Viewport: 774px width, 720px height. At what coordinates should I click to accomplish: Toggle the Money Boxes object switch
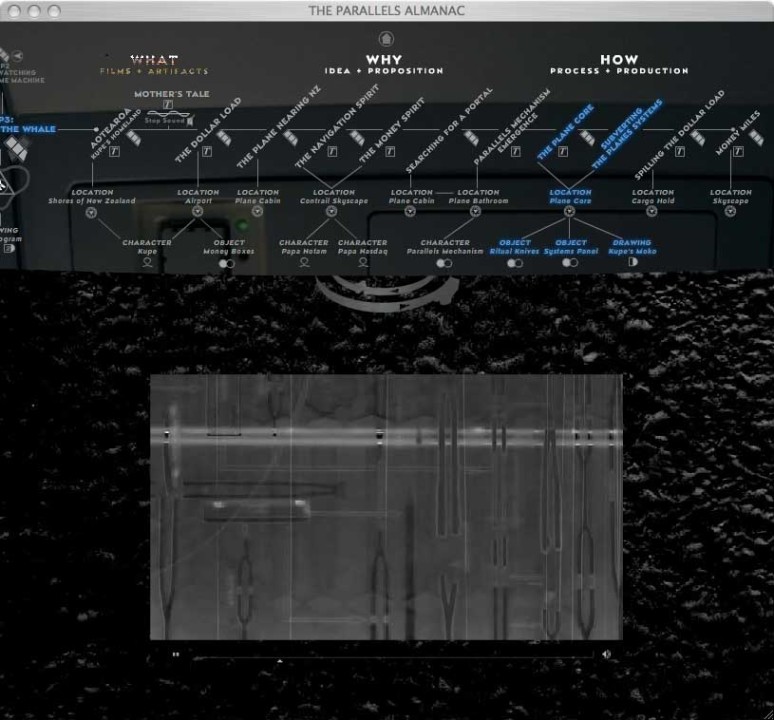point(227,264)
